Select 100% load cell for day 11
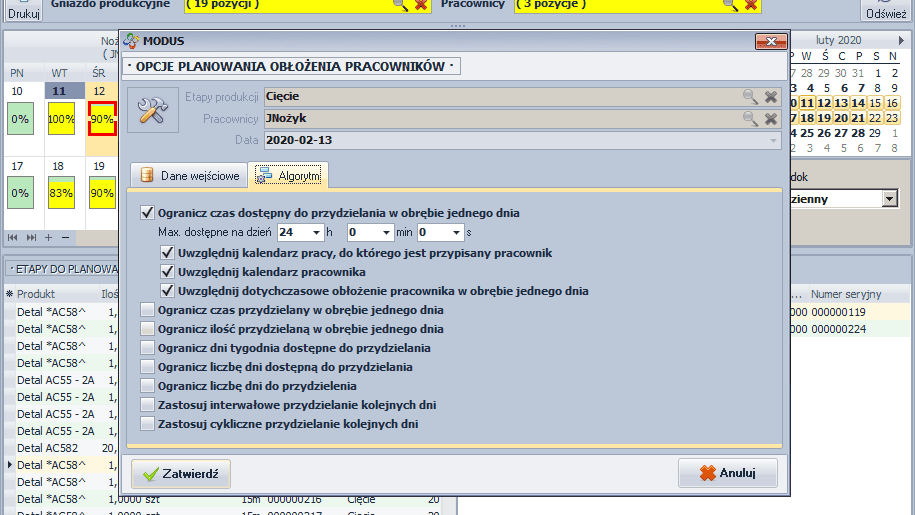Image resolution: width=915 pixels, height=515 pixels. click(61, 119)
